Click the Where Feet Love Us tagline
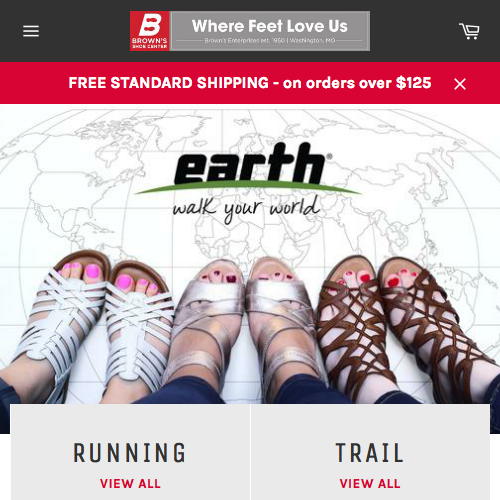 270,26
